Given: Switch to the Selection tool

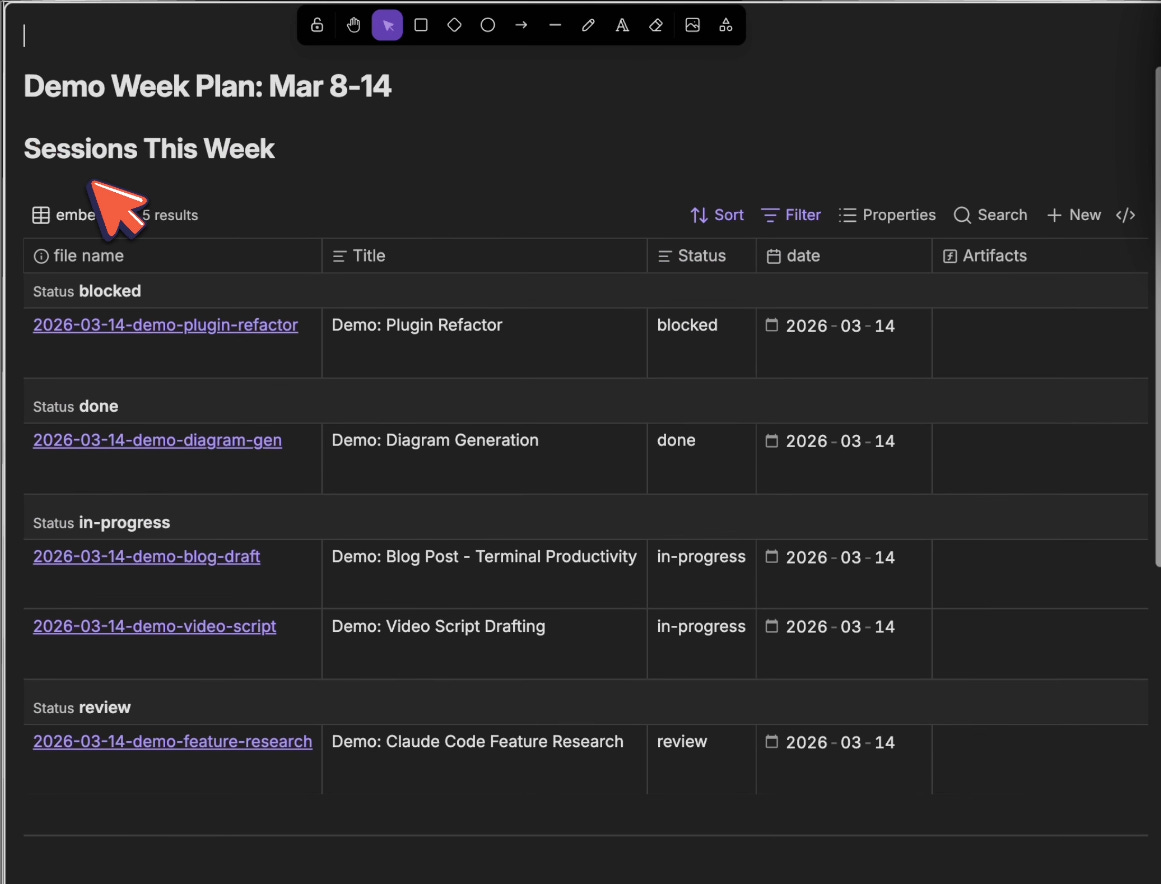Looking at the screenshot, I should (x=387, y=24).
